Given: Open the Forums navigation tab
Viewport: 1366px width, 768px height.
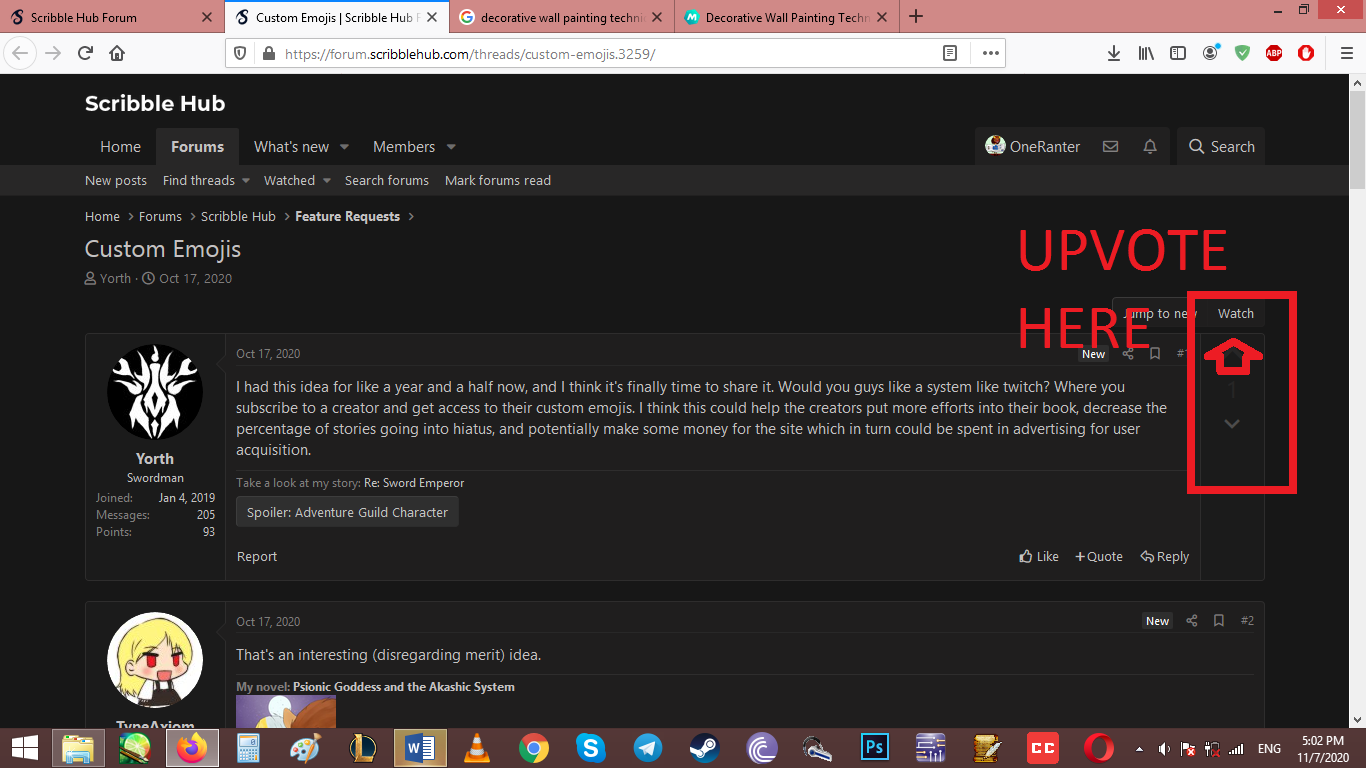Looking at the screenshot, I should tap(197, 147).
